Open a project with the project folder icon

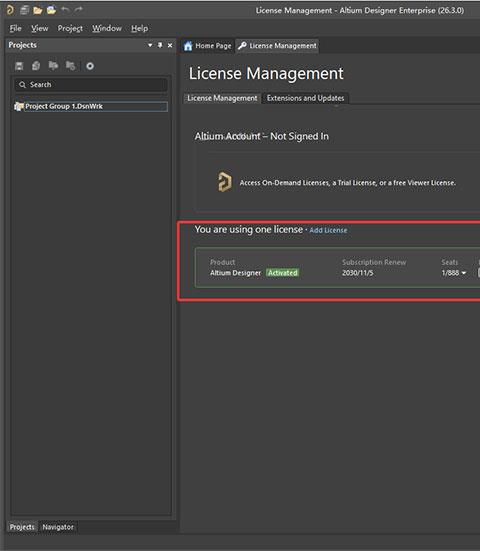51,10
